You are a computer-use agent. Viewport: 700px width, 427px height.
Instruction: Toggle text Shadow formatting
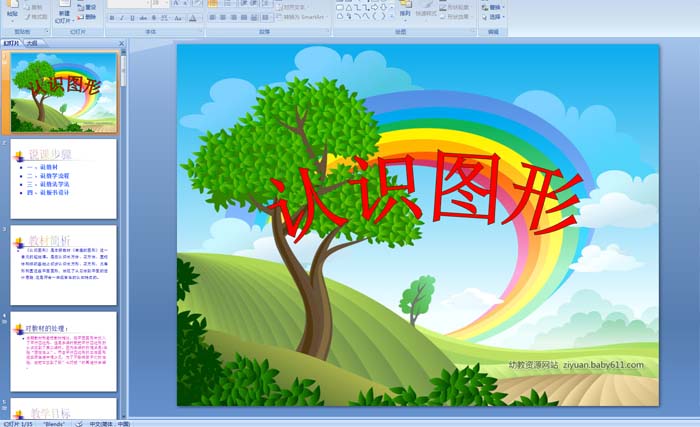[x=154, y=18]
